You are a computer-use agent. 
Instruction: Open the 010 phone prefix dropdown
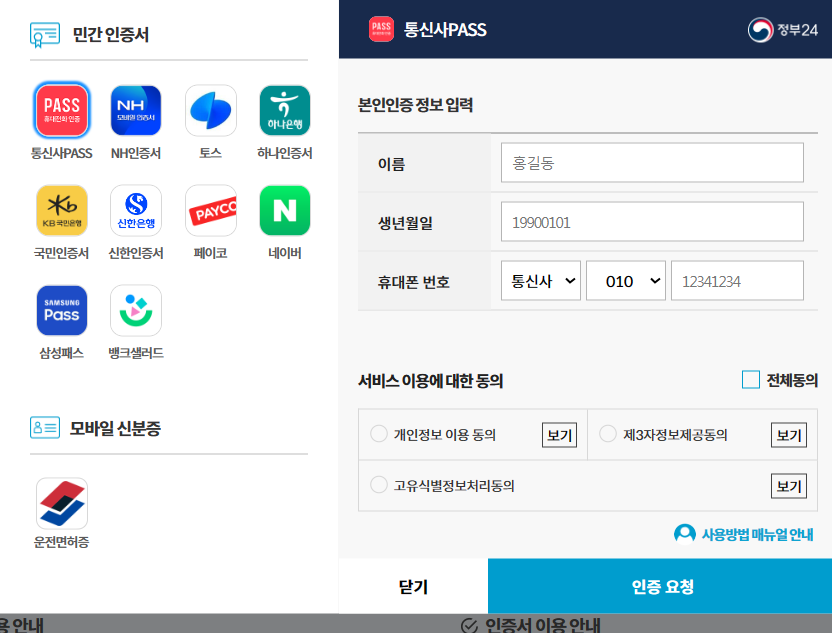click(626, 281)
